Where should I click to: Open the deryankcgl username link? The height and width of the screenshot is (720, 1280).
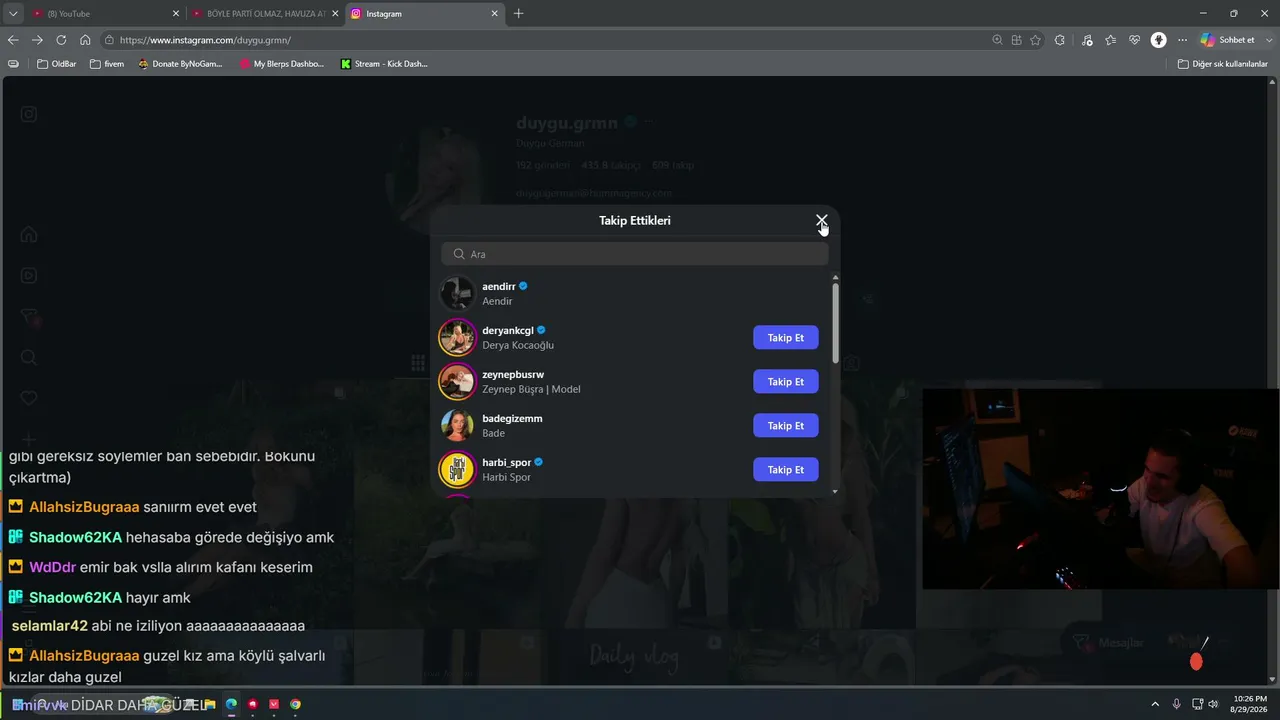coord(508,330)
